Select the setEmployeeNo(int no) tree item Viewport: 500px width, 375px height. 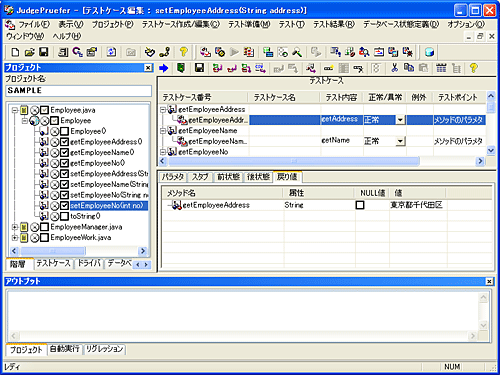(x=107, y=206)
